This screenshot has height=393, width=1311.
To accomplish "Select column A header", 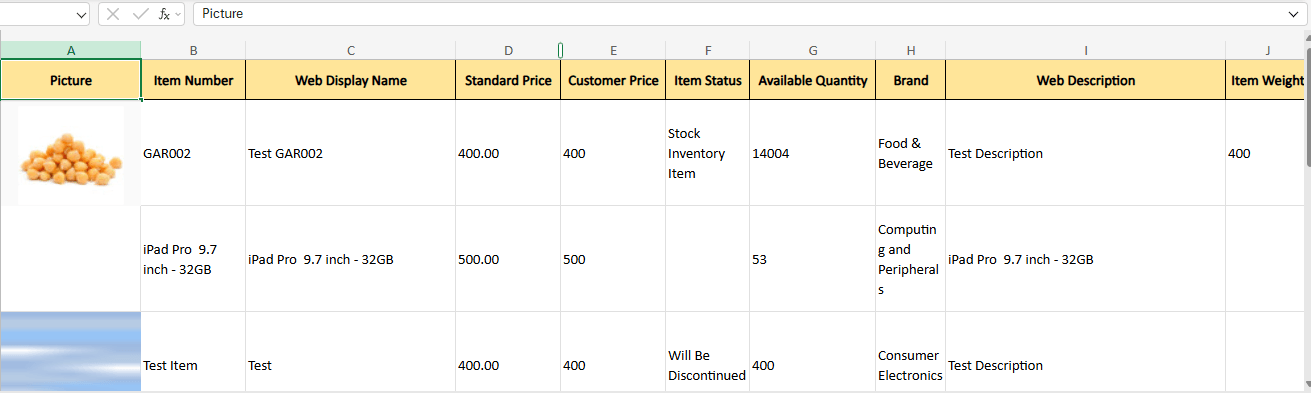I will point(70,50).
